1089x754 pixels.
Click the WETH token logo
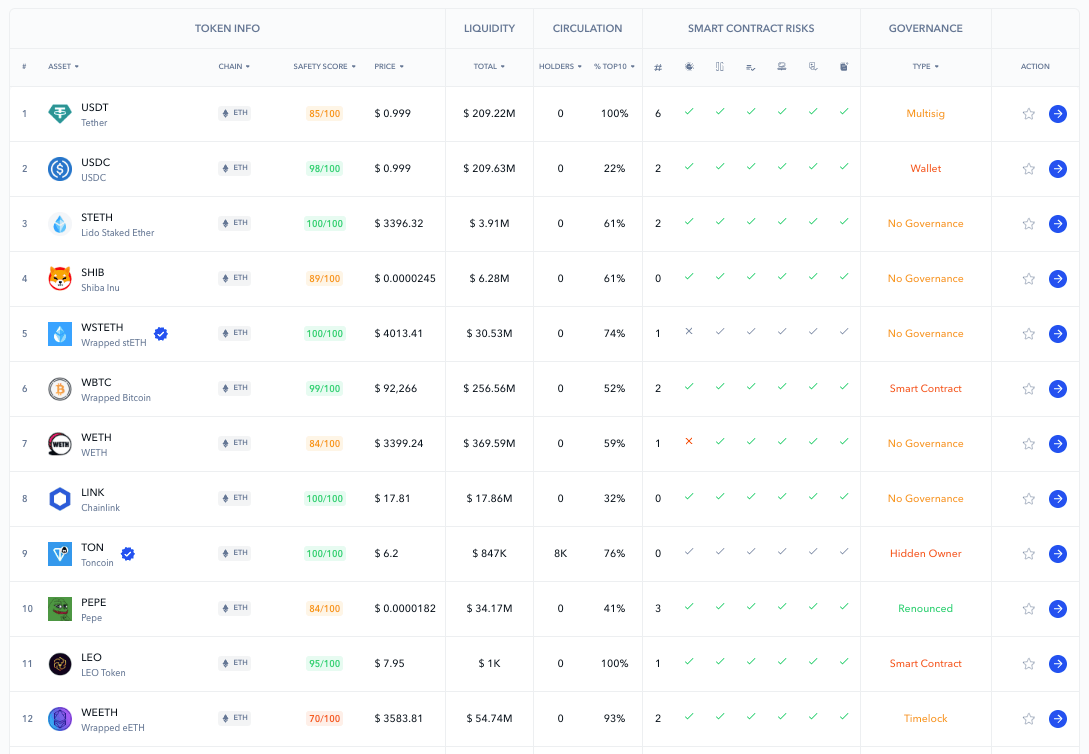60,444
